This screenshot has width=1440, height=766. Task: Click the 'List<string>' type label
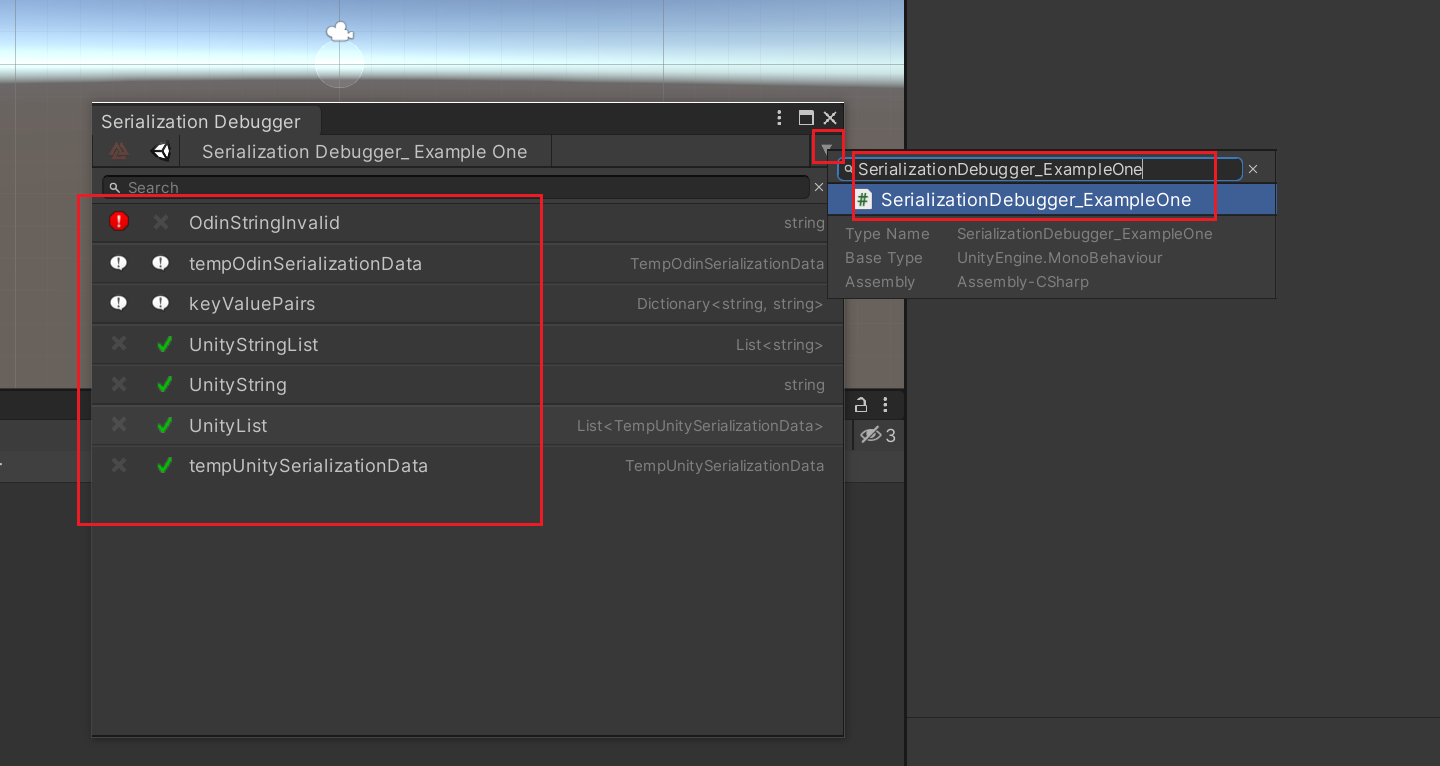coord(779,345)
